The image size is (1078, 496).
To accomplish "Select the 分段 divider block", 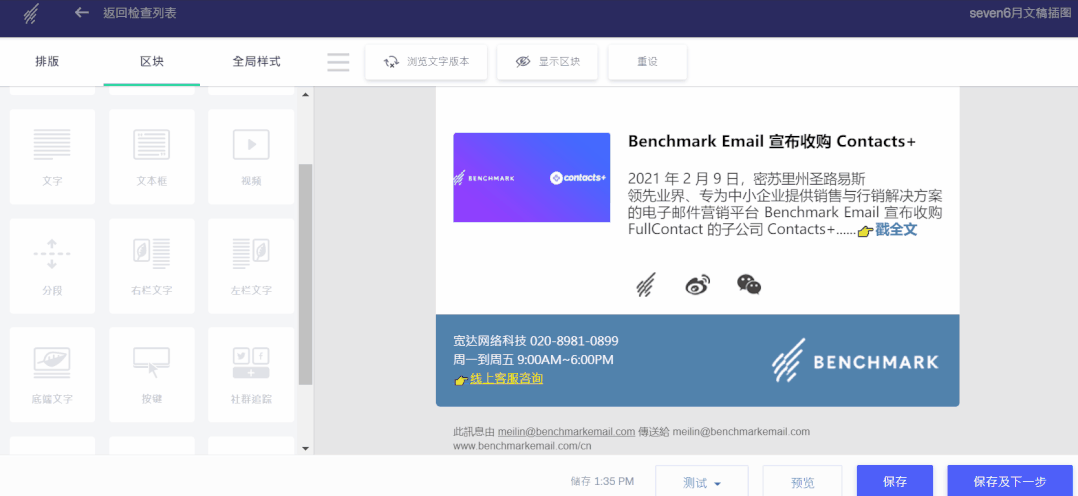I will pos(52,266).
